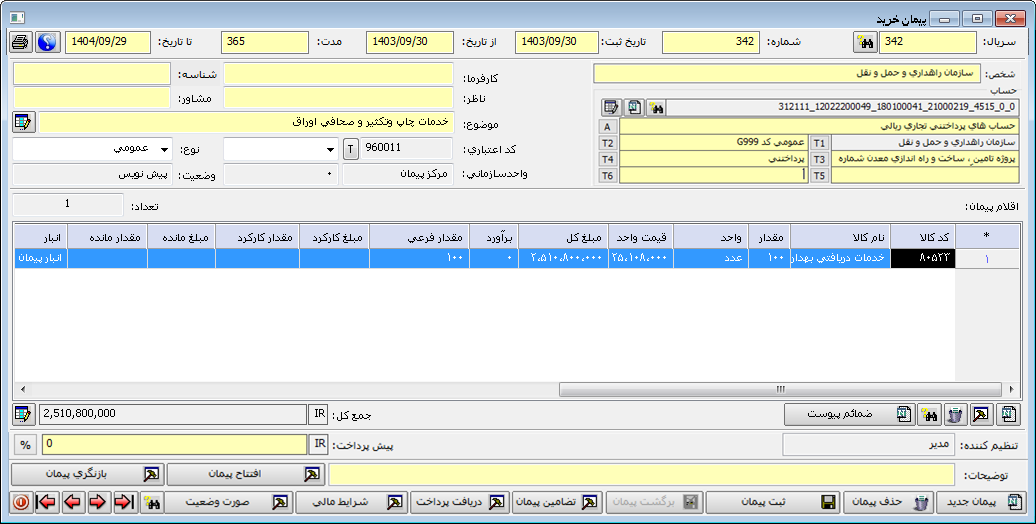Click the blue globe icon beside the printer
1036x524 pixels.
tap(46, 42)
